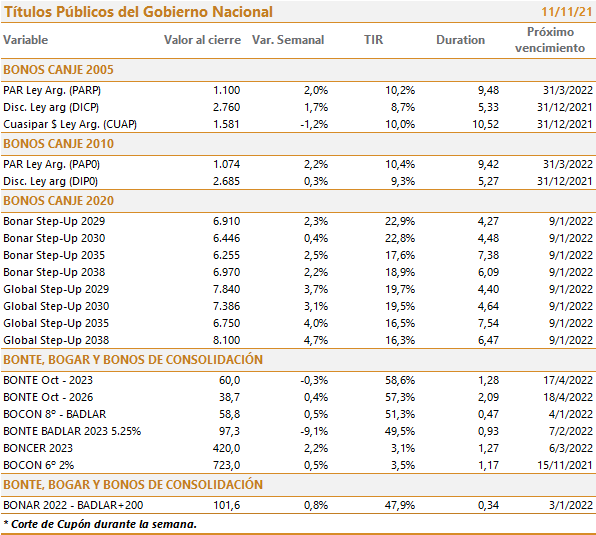This screenshot has height=535, width=596.
Task: Click the BOCON 8° - BADLAR row label
Action: 55,415
